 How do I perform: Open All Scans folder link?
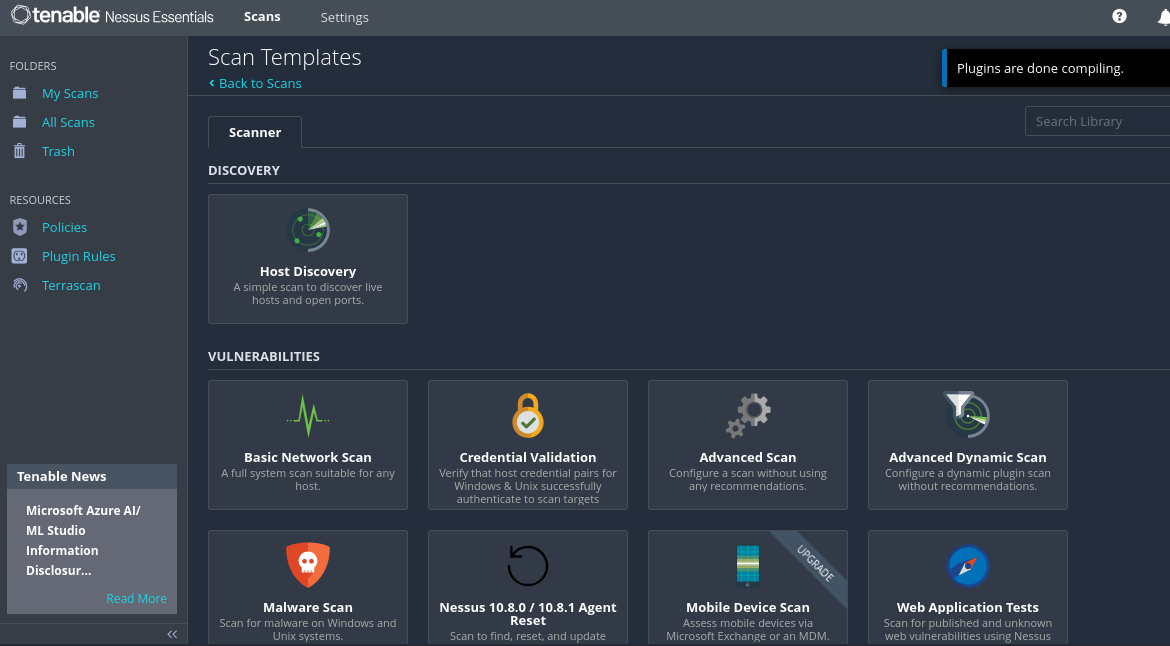pyautogui.click(x=68, y=122)
